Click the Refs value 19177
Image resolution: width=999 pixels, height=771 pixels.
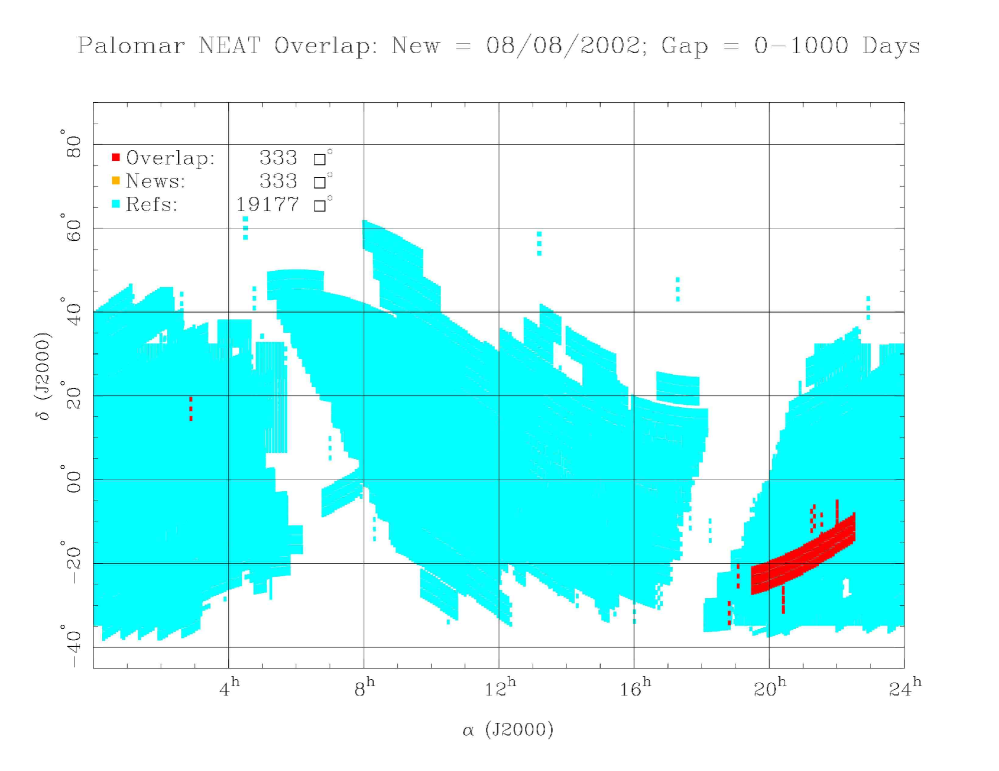(x=267, y=205)
